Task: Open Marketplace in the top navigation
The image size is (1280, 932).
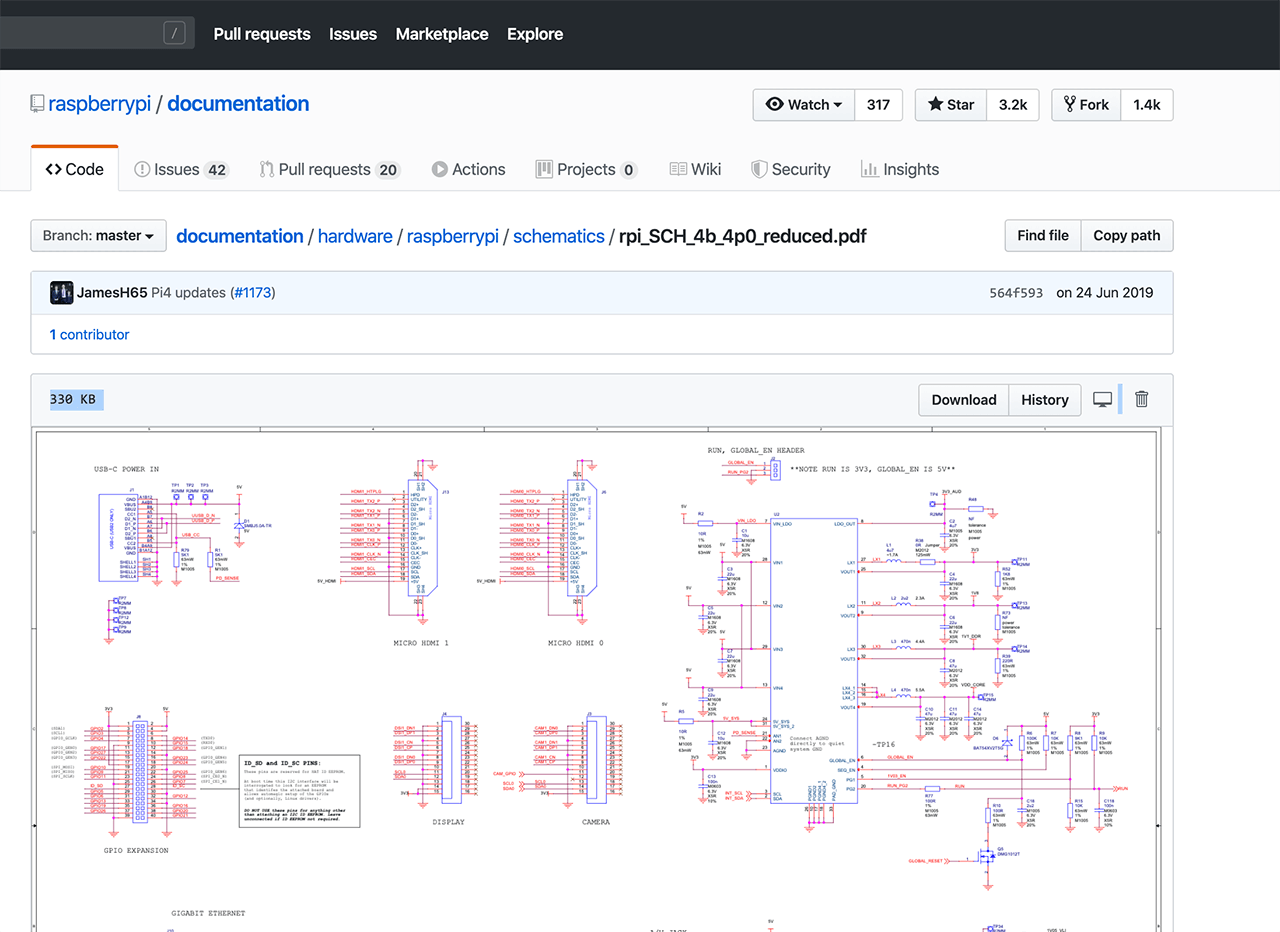Action: [x=442, y=34]
